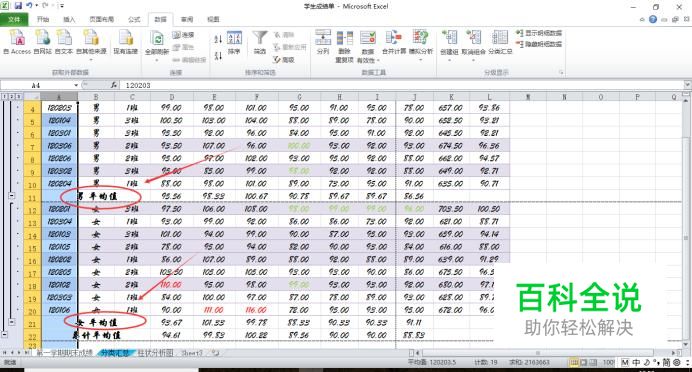Click the 显示明细数据 show detail button
Screen dimensions: 692x372
point(539,33)
